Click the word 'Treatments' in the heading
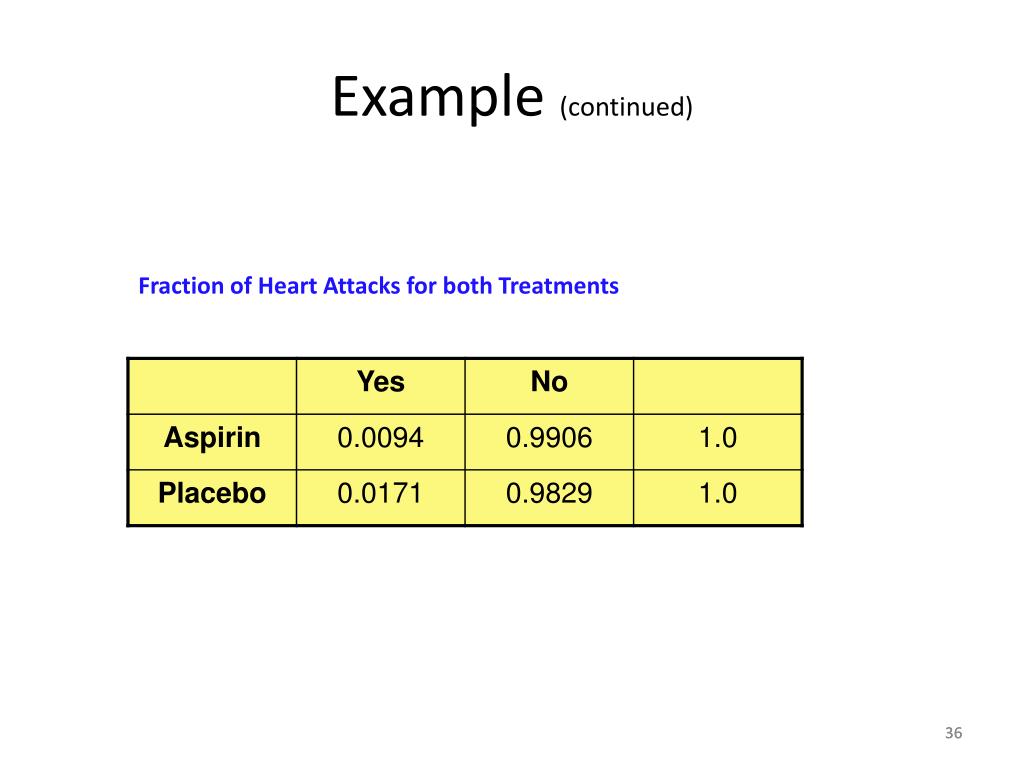 click(558, 286)
